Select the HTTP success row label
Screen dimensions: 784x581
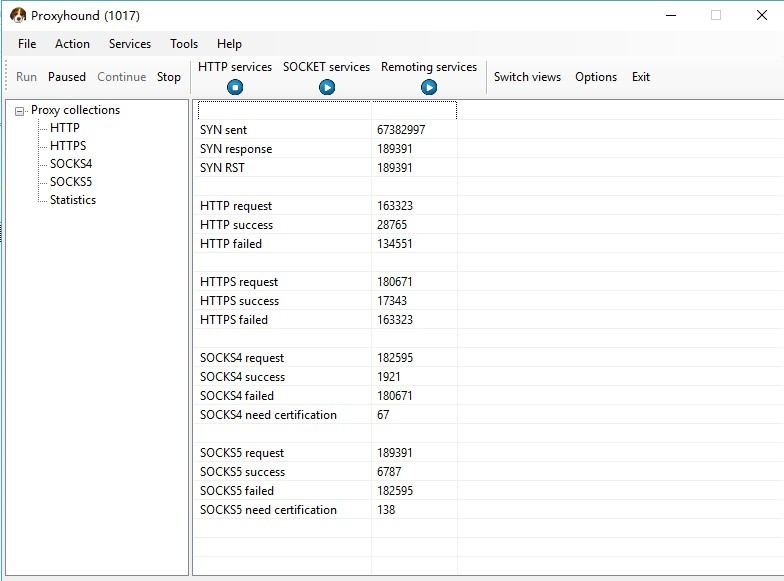[x=236, y=225]
